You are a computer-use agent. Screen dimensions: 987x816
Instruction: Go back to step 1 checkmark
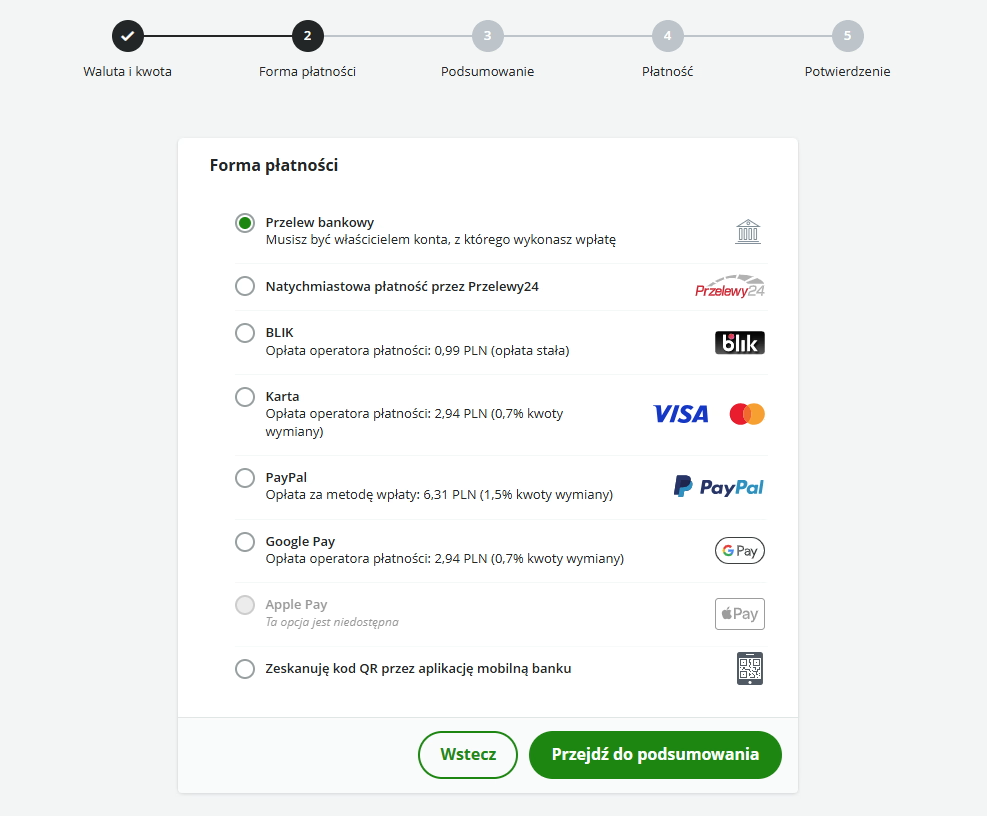pyautogui.click(x=128, y=36)
